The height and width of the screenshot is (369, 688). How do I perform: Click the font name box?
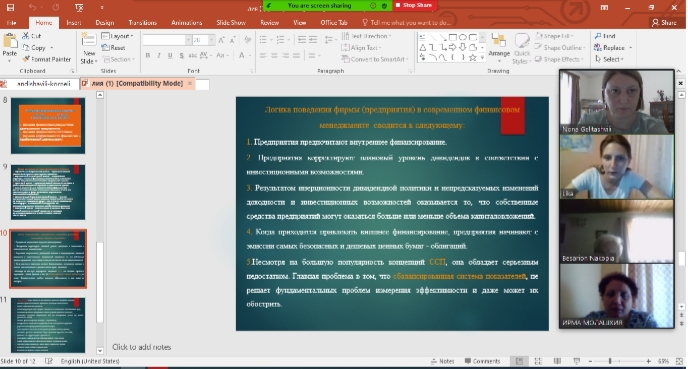tap(167, 40)
